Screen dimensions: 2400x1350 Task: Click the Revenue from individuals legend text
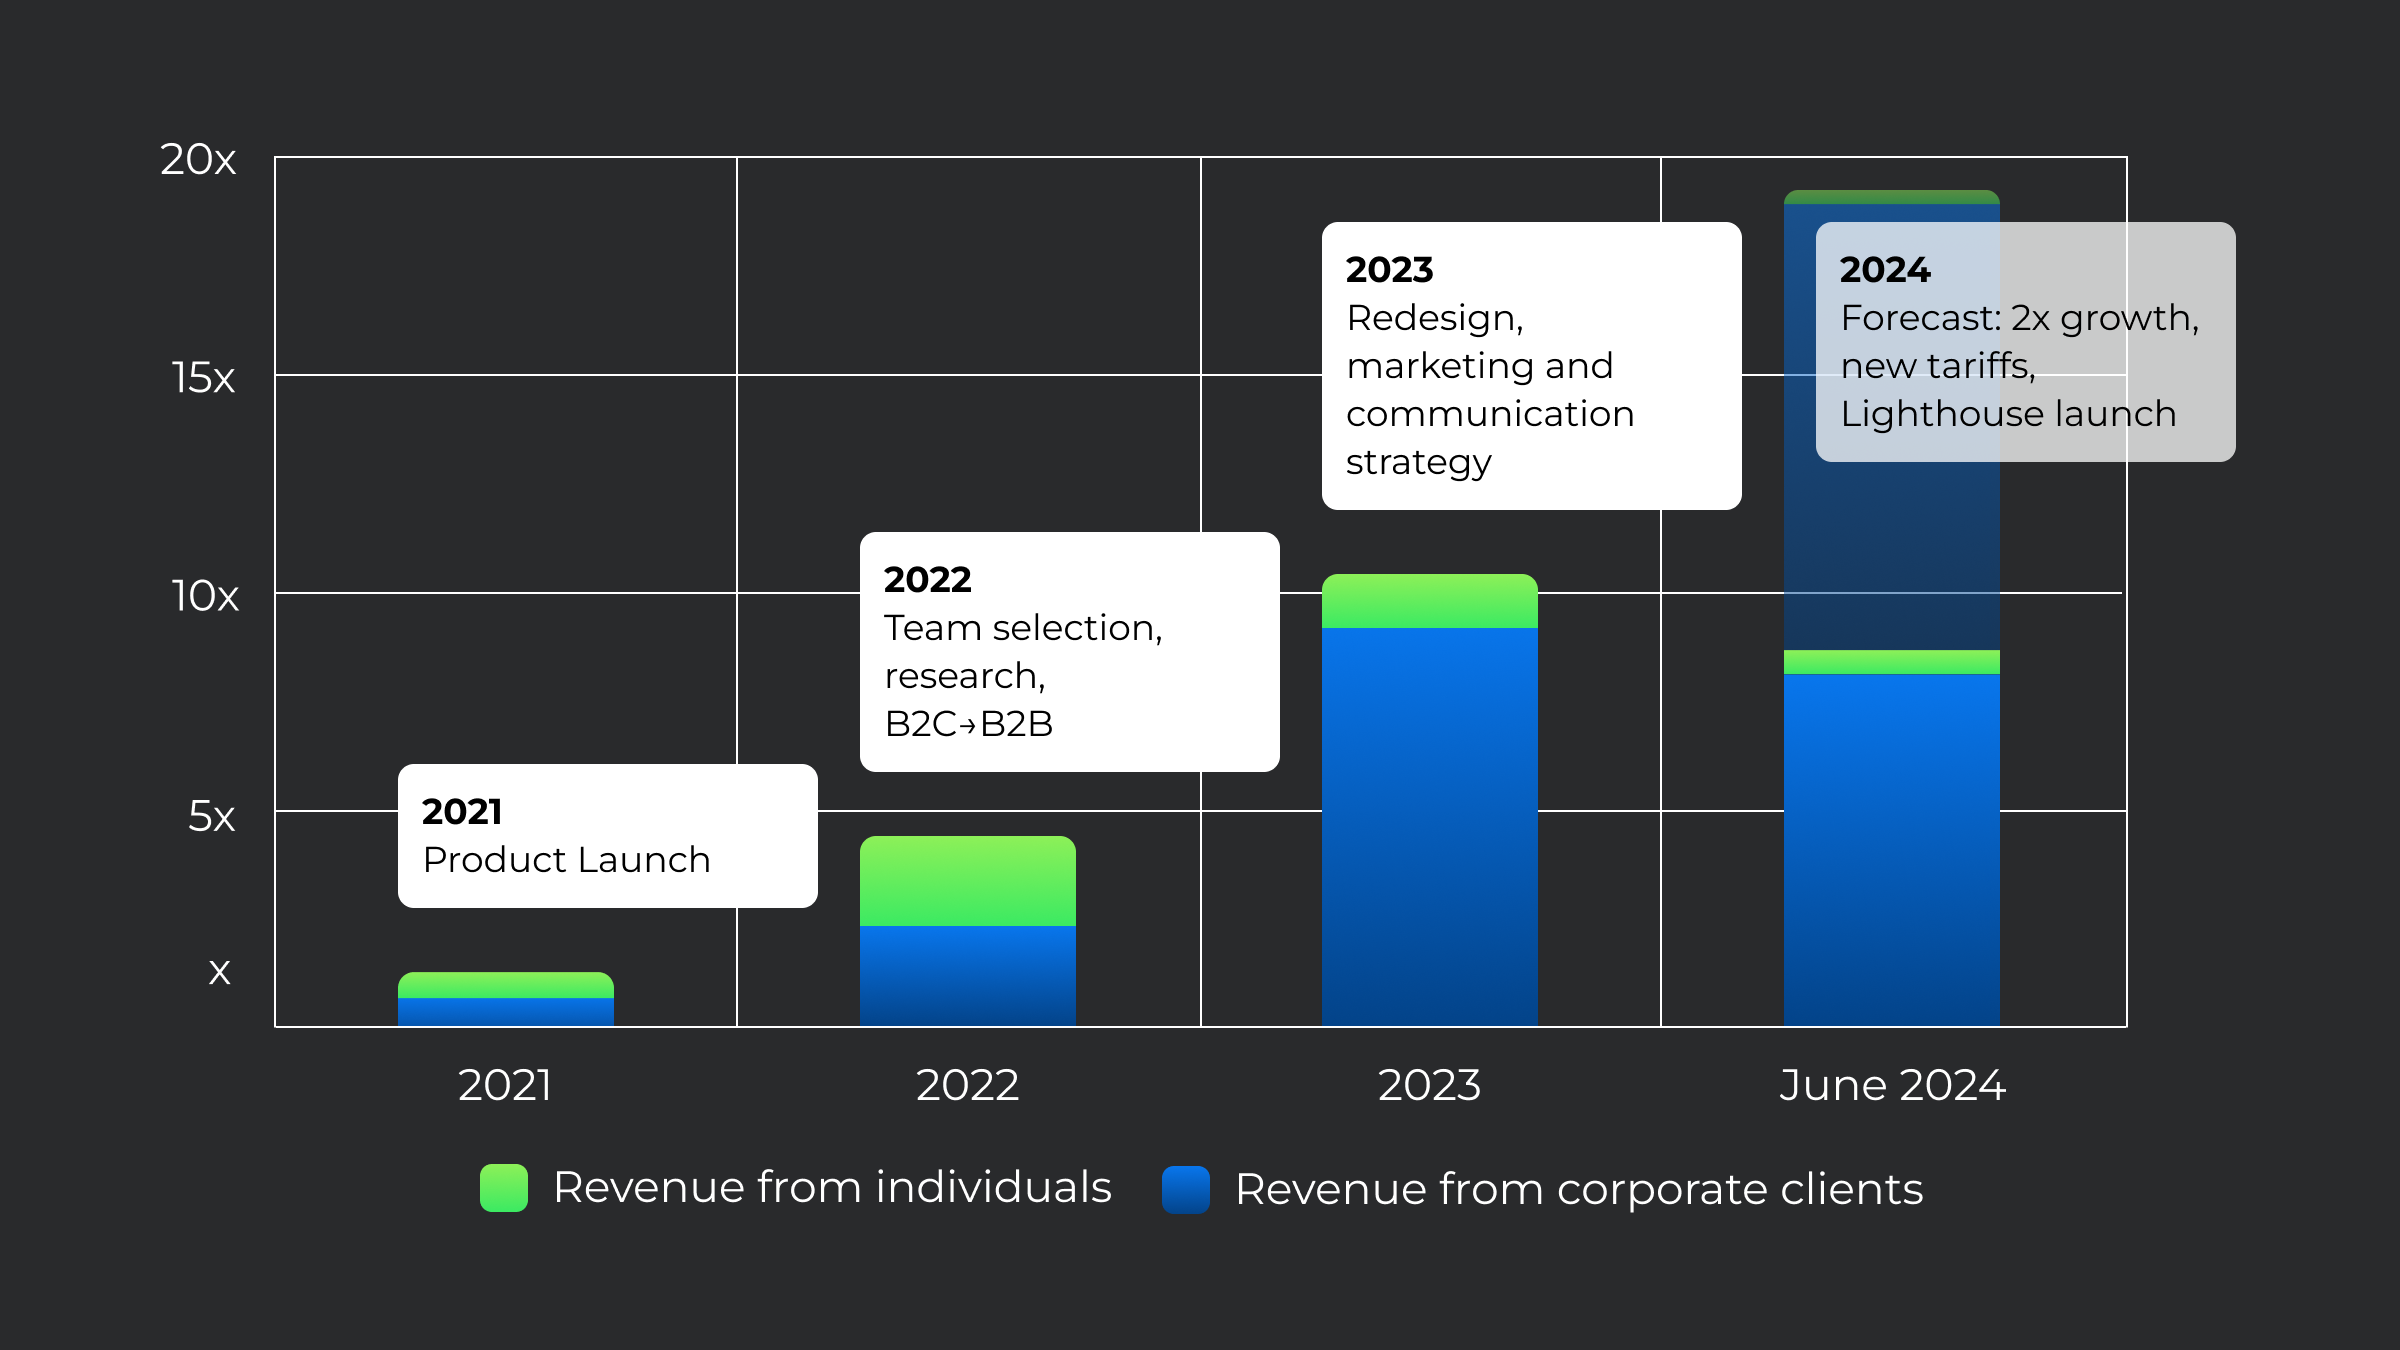point(832,1188)
